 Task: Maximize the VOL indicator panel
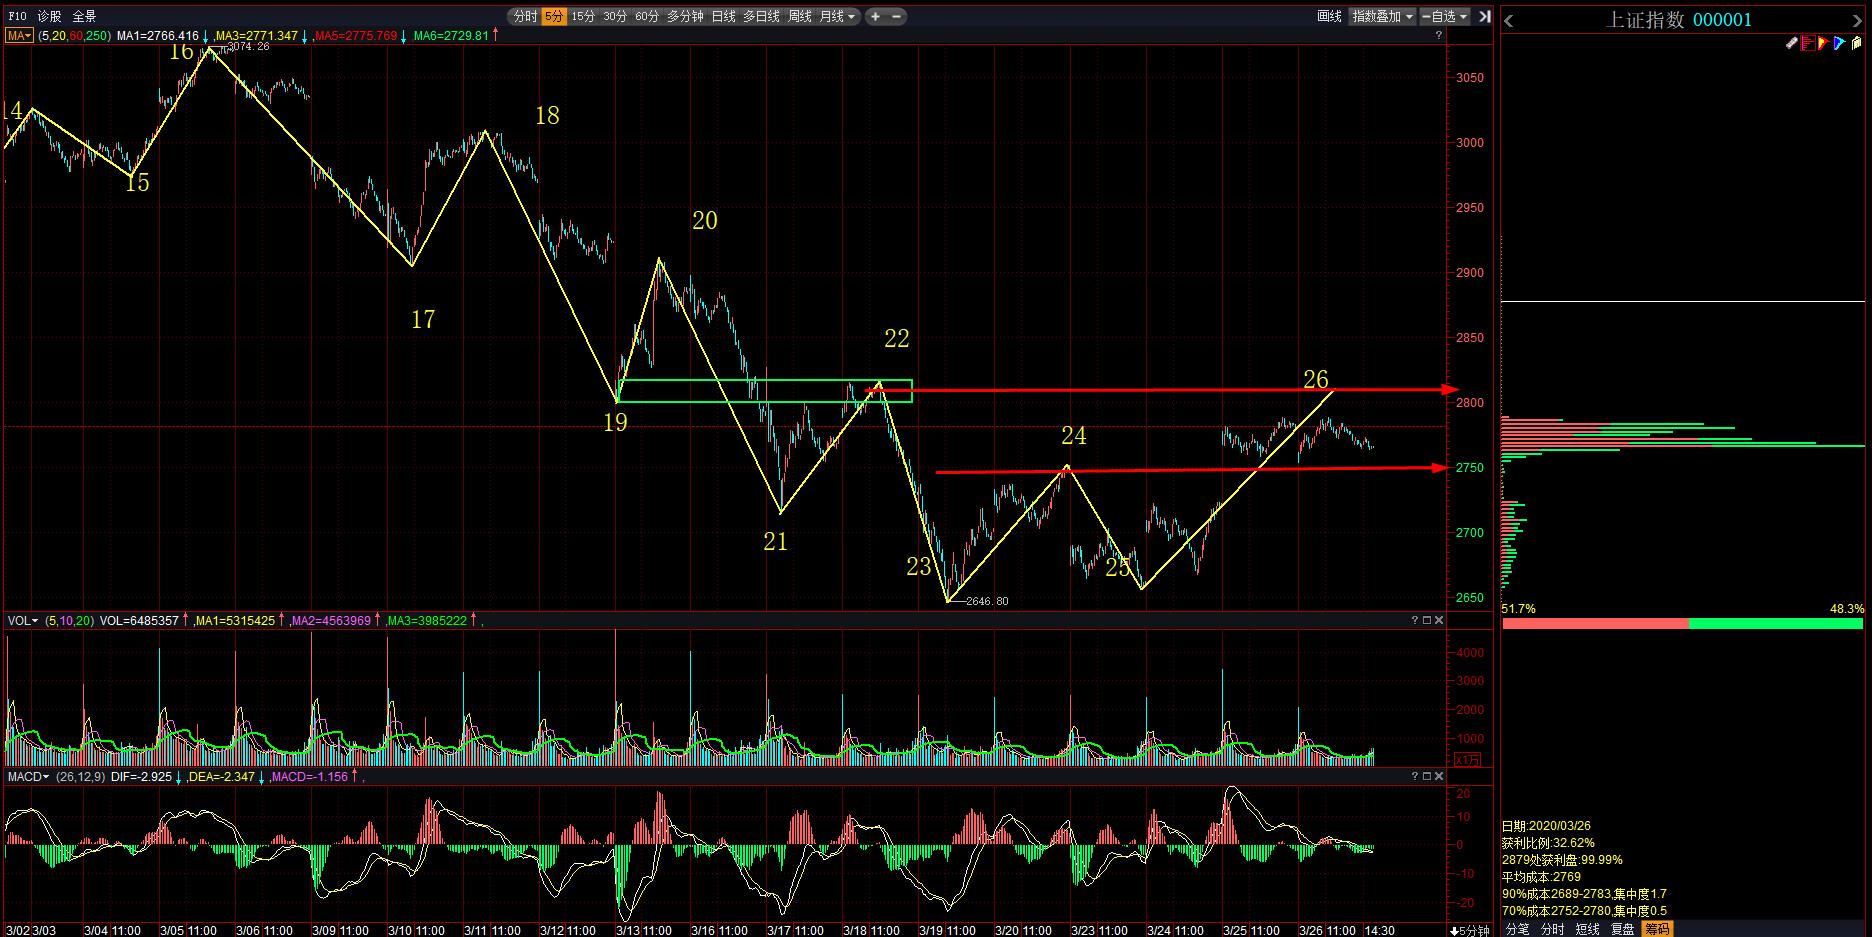[x=1427, y=620]
